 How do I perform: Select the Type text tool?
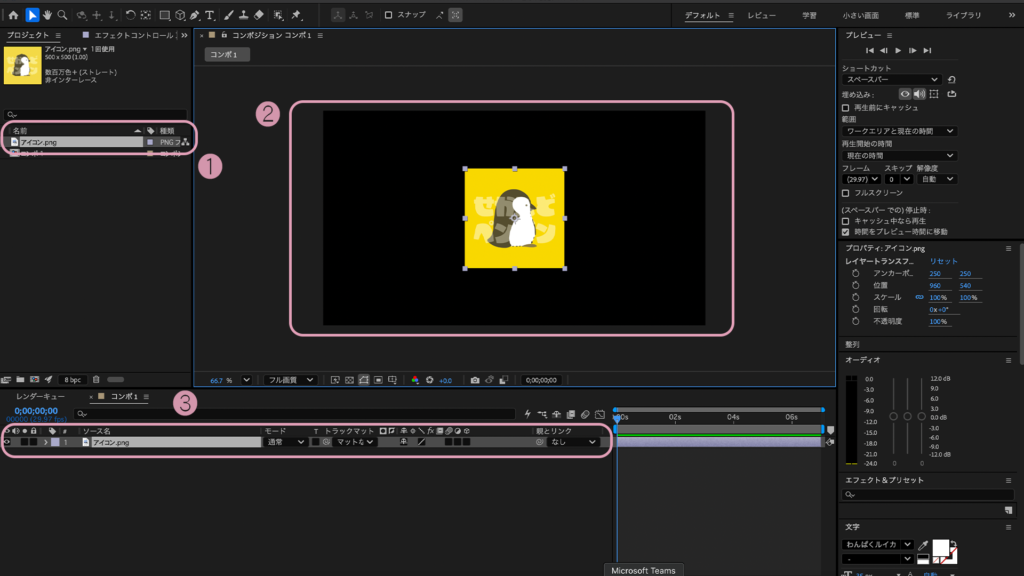pyautogui.click(x=210, y=14)
